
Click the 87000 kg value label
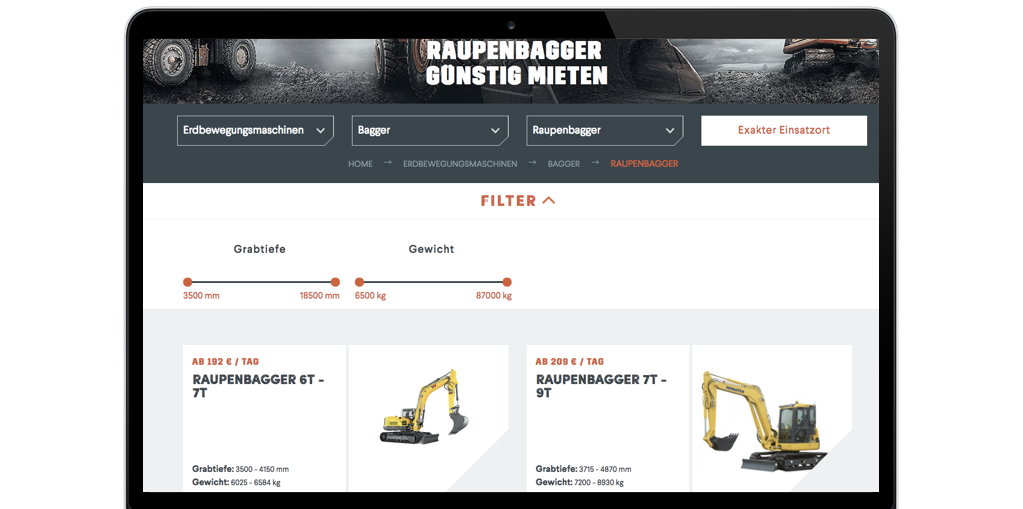pyautogui.click(x=494, y=296)
